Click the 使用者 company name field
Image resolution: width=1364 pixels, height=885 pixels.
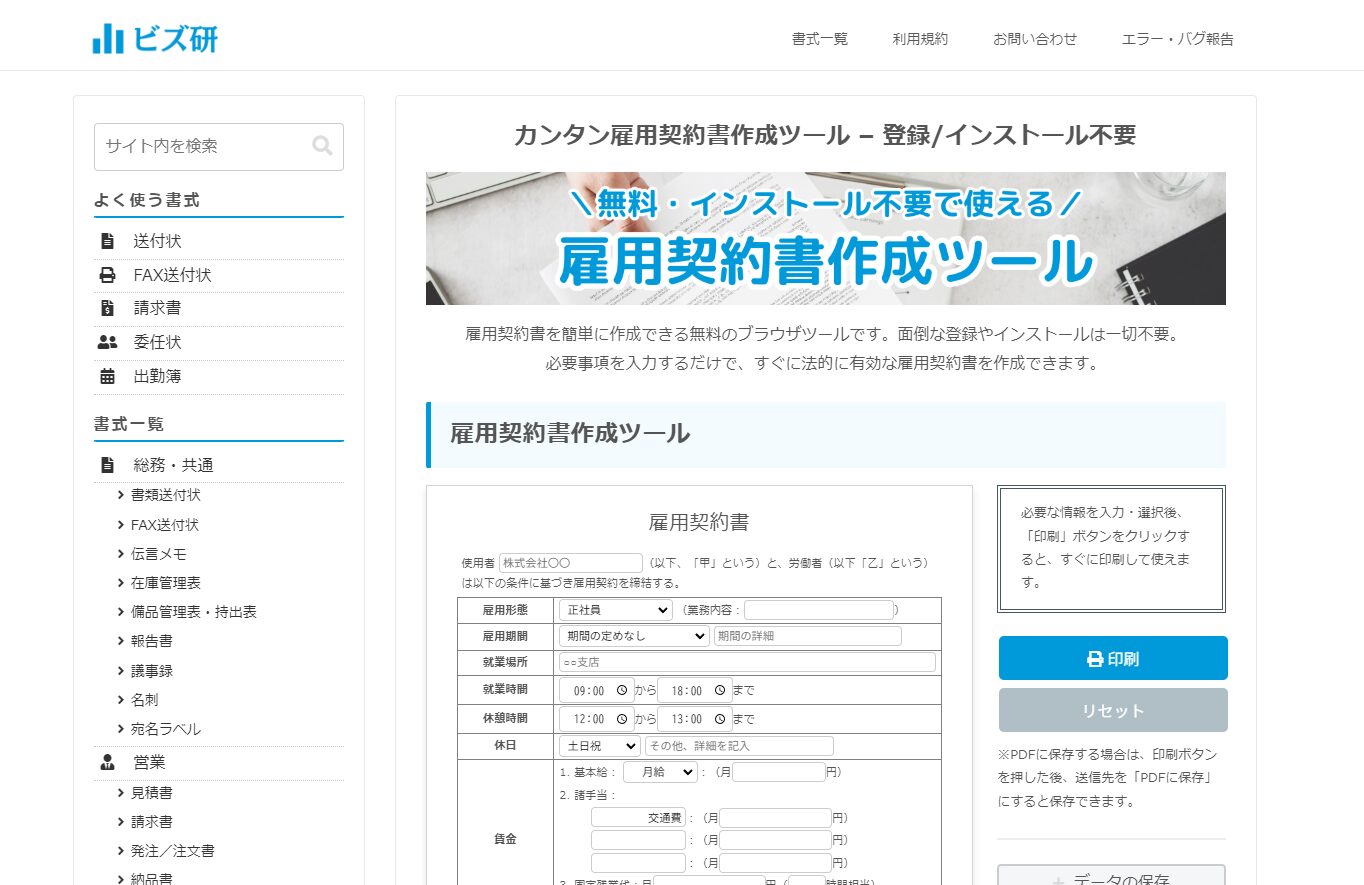coord(571,563)
